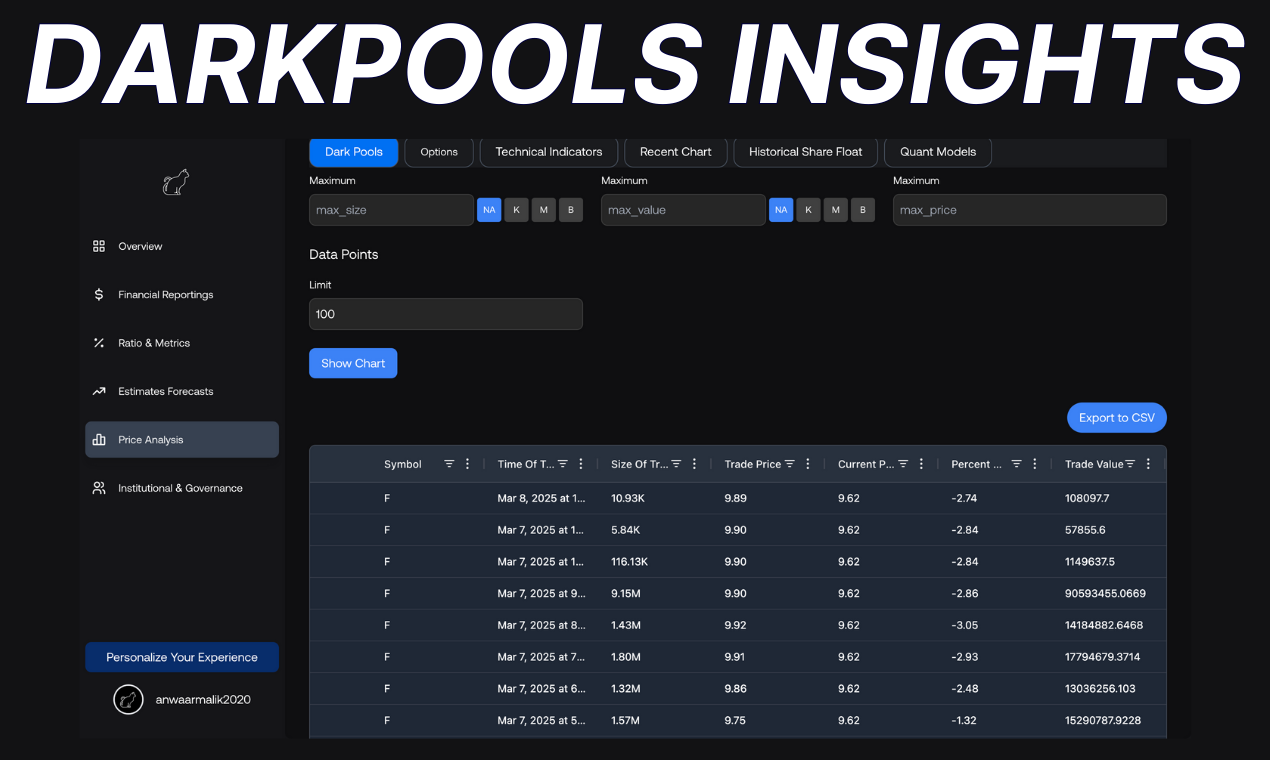
Task: Click the cat logo in sidebar
Action: click(x=176, y=182)
